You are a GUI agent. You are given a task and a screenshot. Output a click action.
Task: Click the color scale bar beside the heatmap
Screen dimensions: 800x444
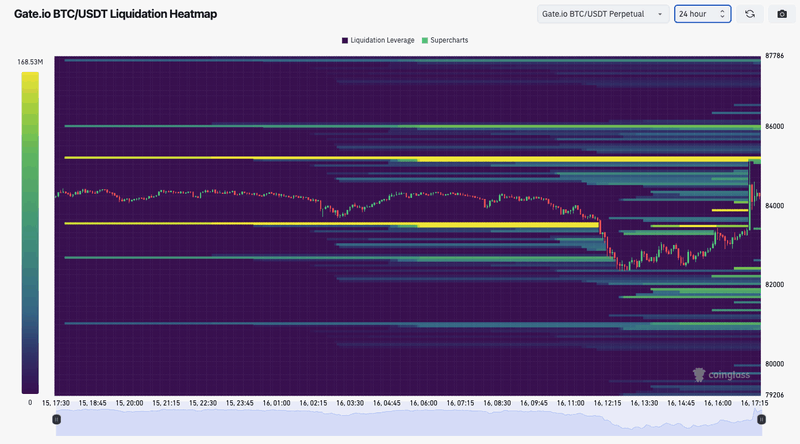[x=30, y=233]
